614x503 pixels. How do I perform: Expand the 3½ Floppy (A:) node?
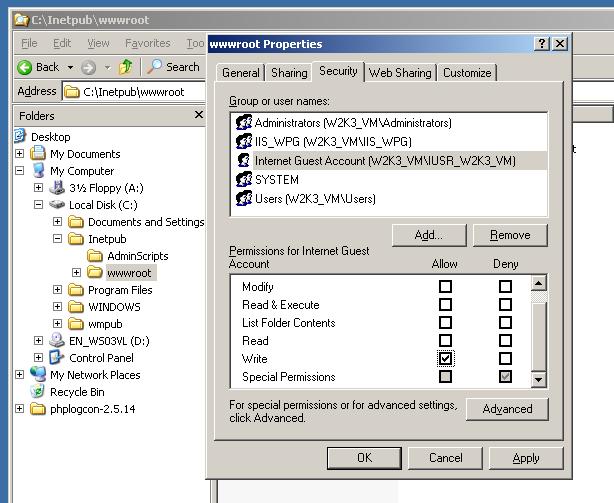coord(38,187)
